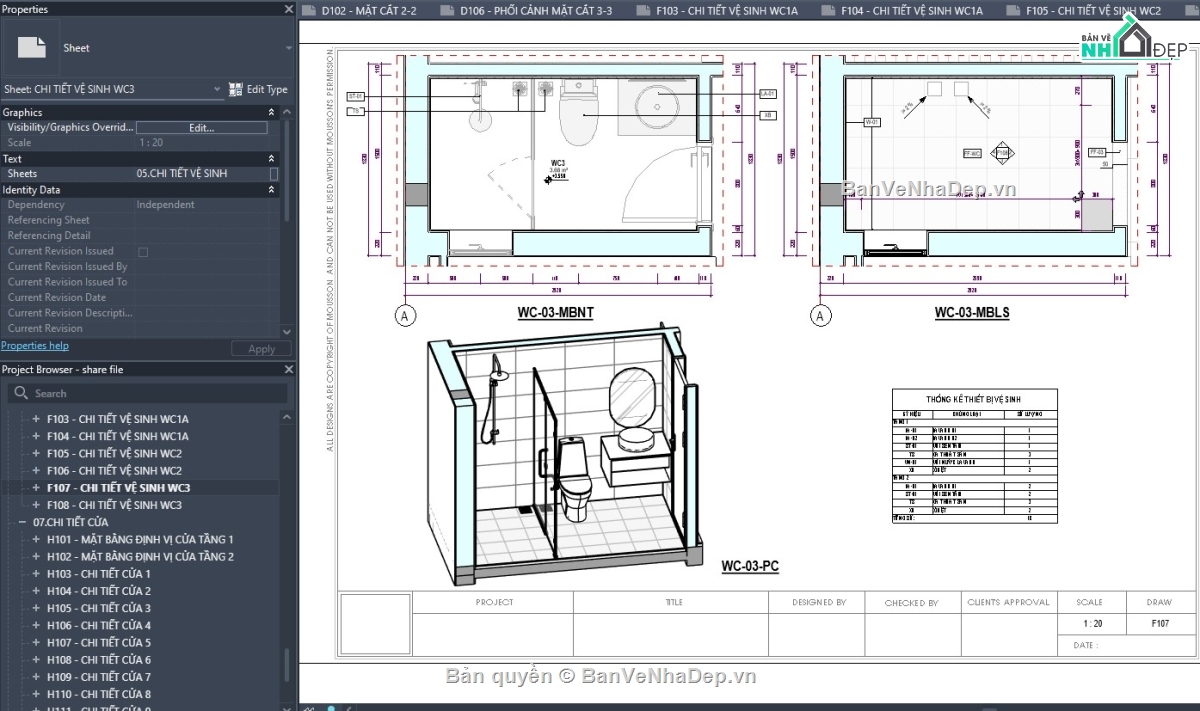Select F105 - CHI TIẾT VỆ SINH WC2 in browser
This screenshot has height=711, width=1200.
(x=114, y=453)
